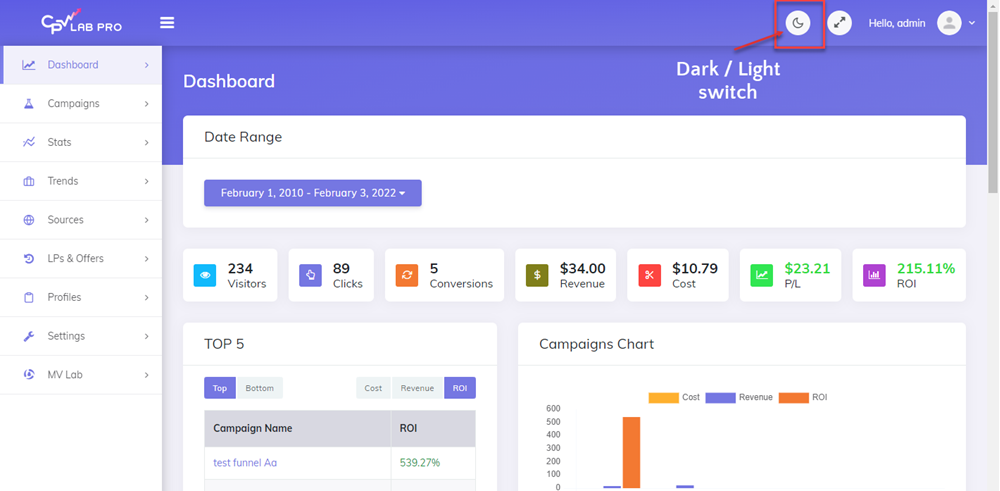
Task: Switch TOP 5 to Bottom
Action: click(259, 388)
